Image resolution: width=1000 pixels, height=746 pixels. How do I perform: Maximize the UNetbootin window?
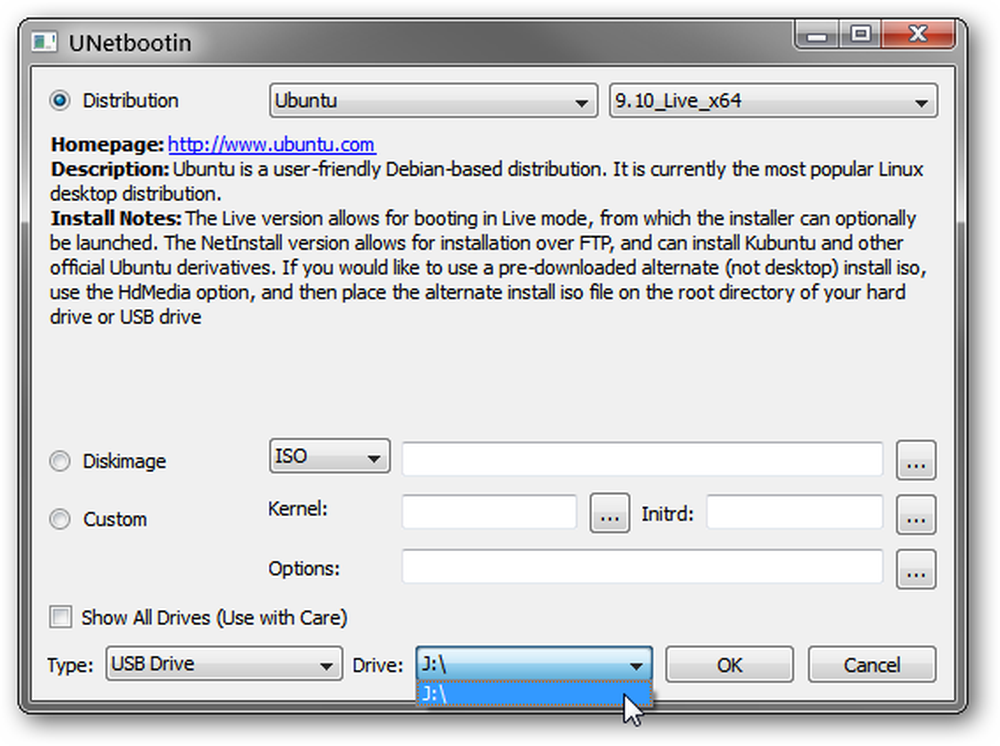(860, 34)
